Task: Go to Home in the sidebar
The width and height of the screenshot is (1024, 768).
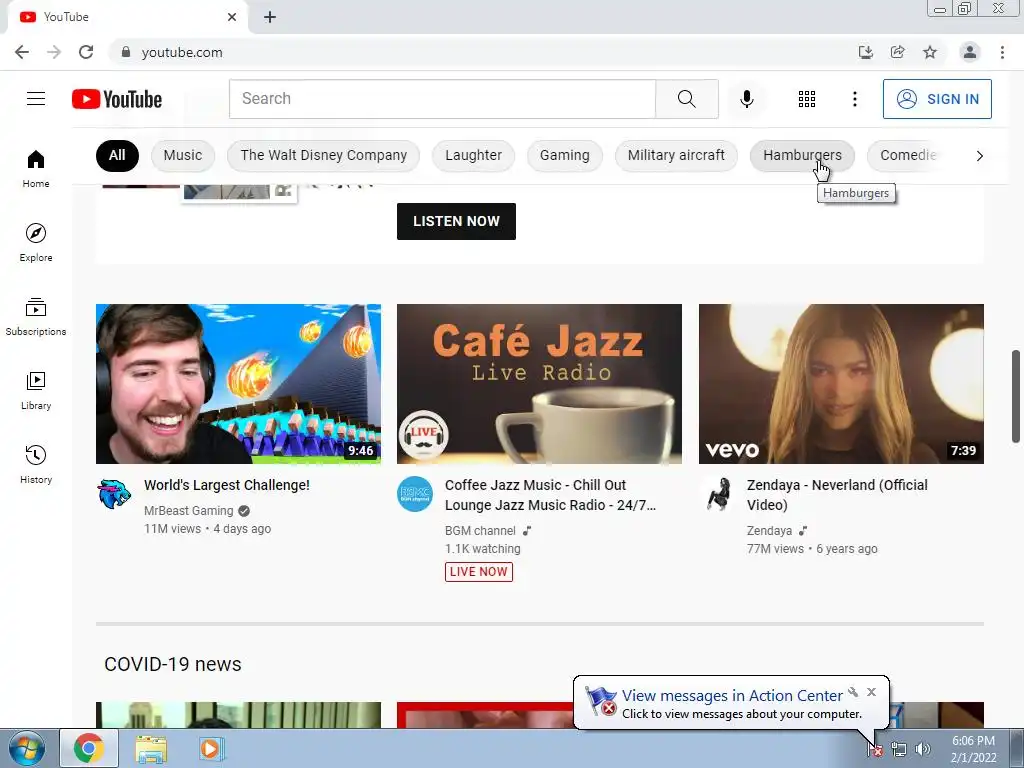Action: (36, 168)
